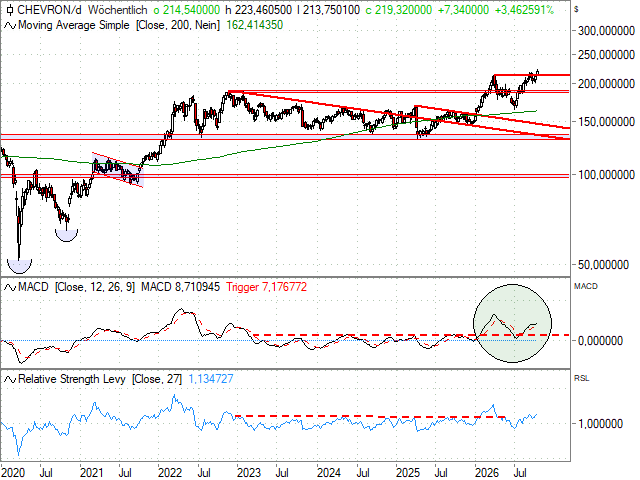Click the 2020 label on time axis
This screenshot has width=640, height=480.
(x=13, y=473)
